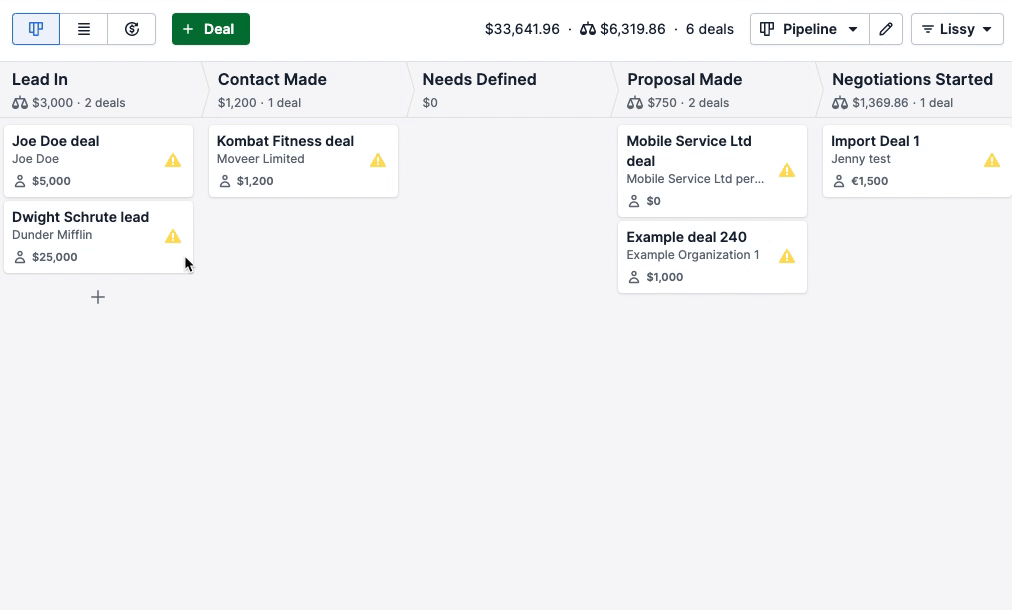
Task: Open the Pipeline dropdown
Action: pyautogui.click(x=809, y=29)
